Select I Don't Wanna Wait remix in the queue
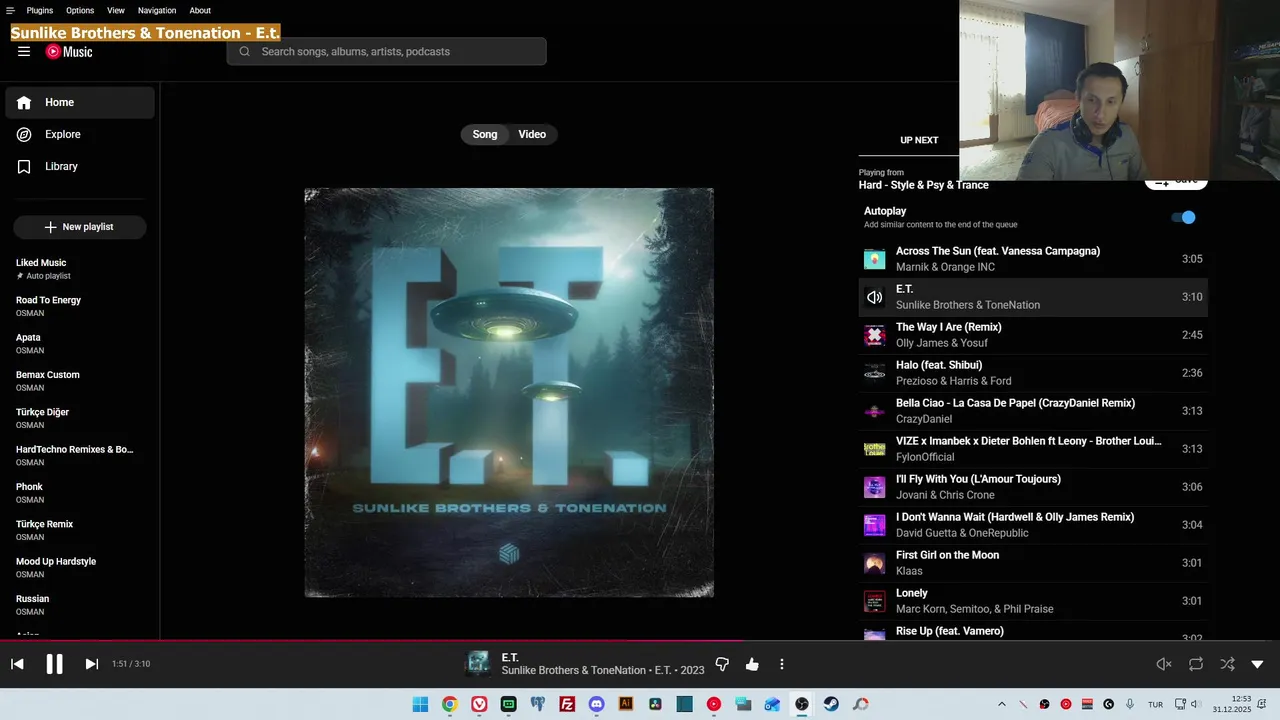This screenshot has height=720, width=1280. click(x=1033, y=525)
